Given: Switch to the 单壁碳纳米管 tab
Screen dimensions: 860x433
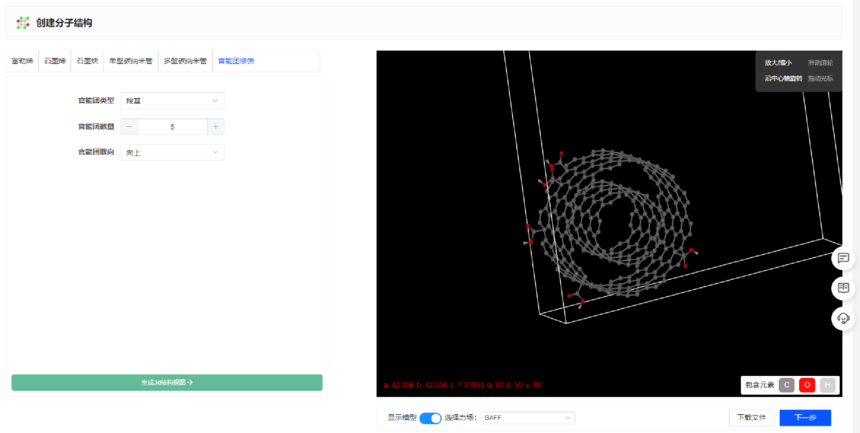Looking at the screenshot, I should [130, 61].
